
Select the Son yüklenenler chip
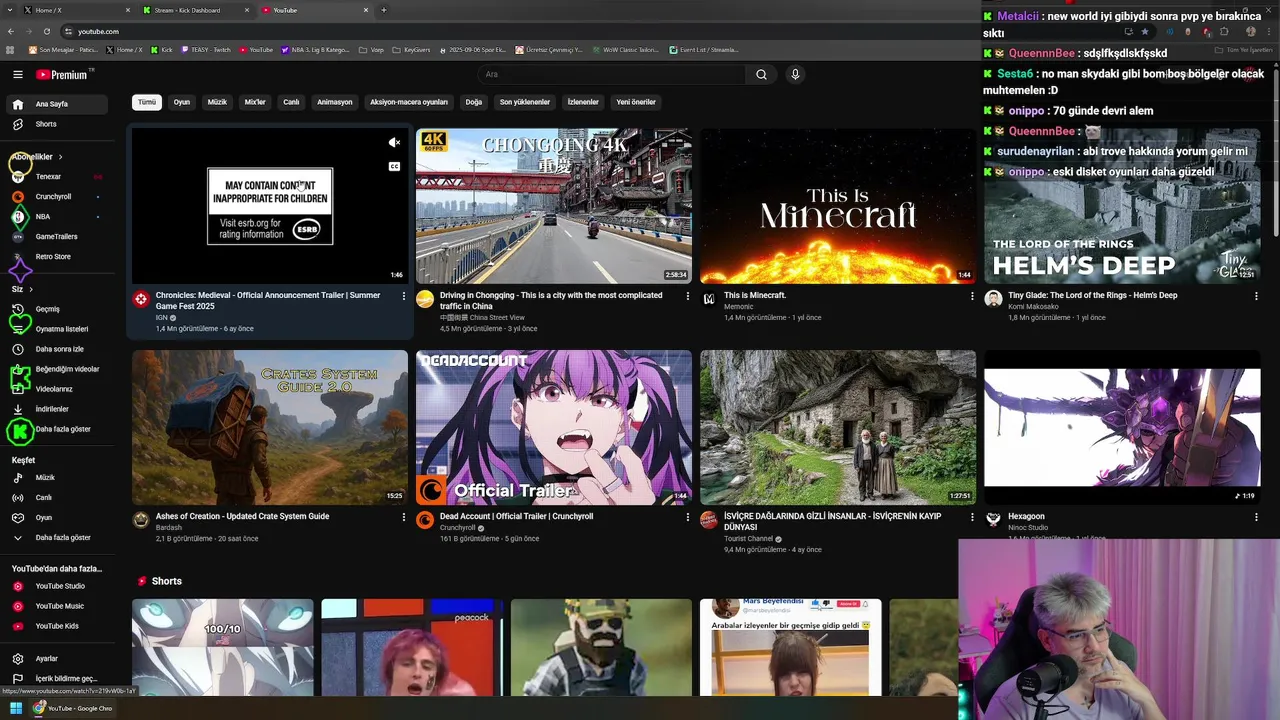pyautogui.click(x=525, y=102)
